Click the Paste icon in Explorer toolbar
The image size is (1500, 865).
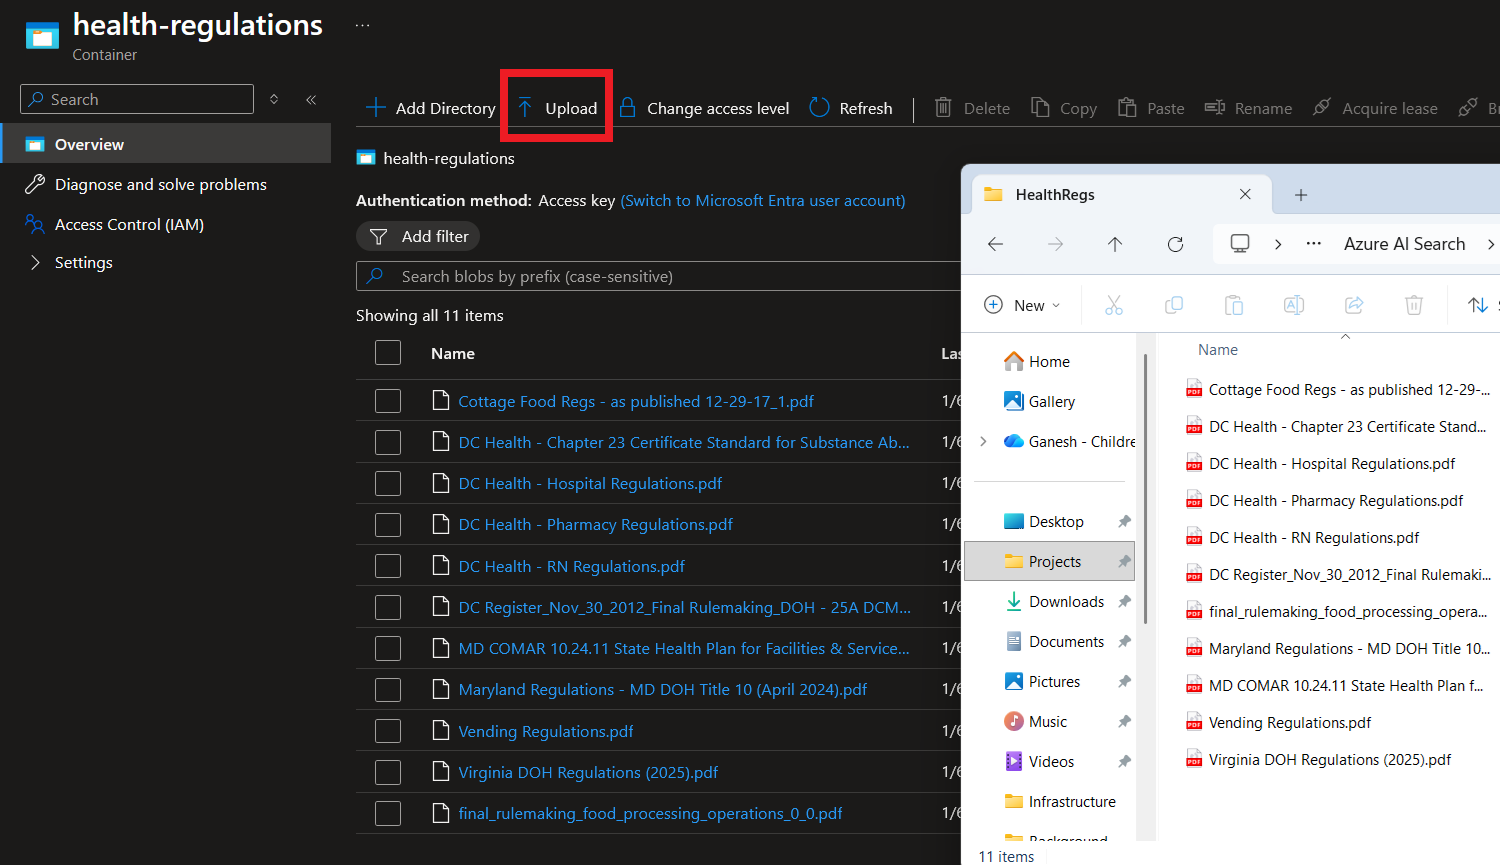[1234, 305]
